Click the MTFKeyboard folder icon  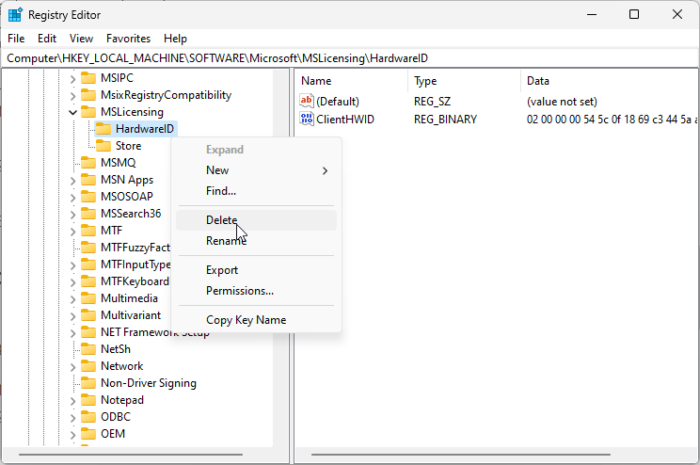click(x=88, y=282)
